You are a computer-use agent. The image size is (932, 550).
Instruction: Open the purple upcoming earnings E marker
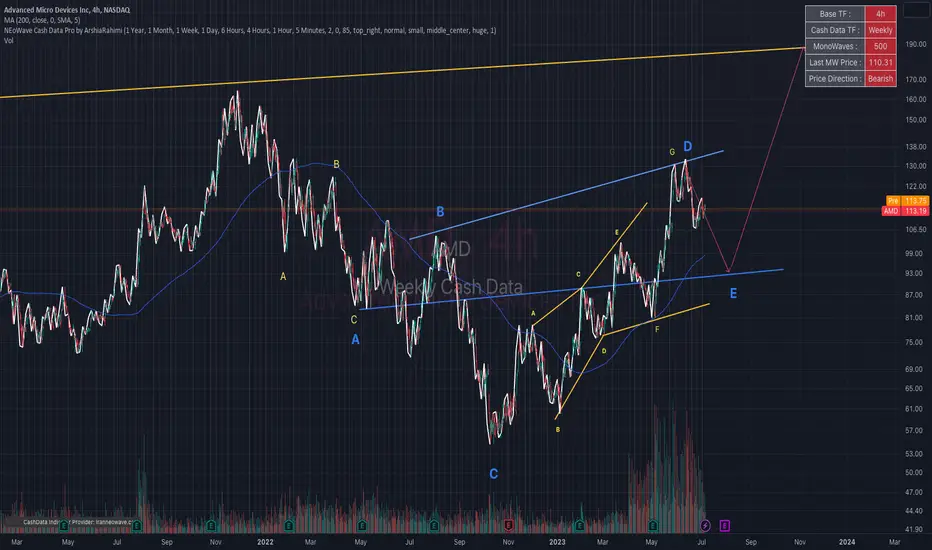pos(725,526)
